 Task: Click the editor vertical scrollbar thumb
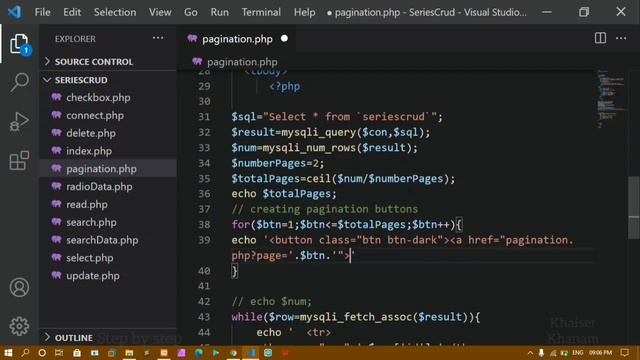(634, 207)
